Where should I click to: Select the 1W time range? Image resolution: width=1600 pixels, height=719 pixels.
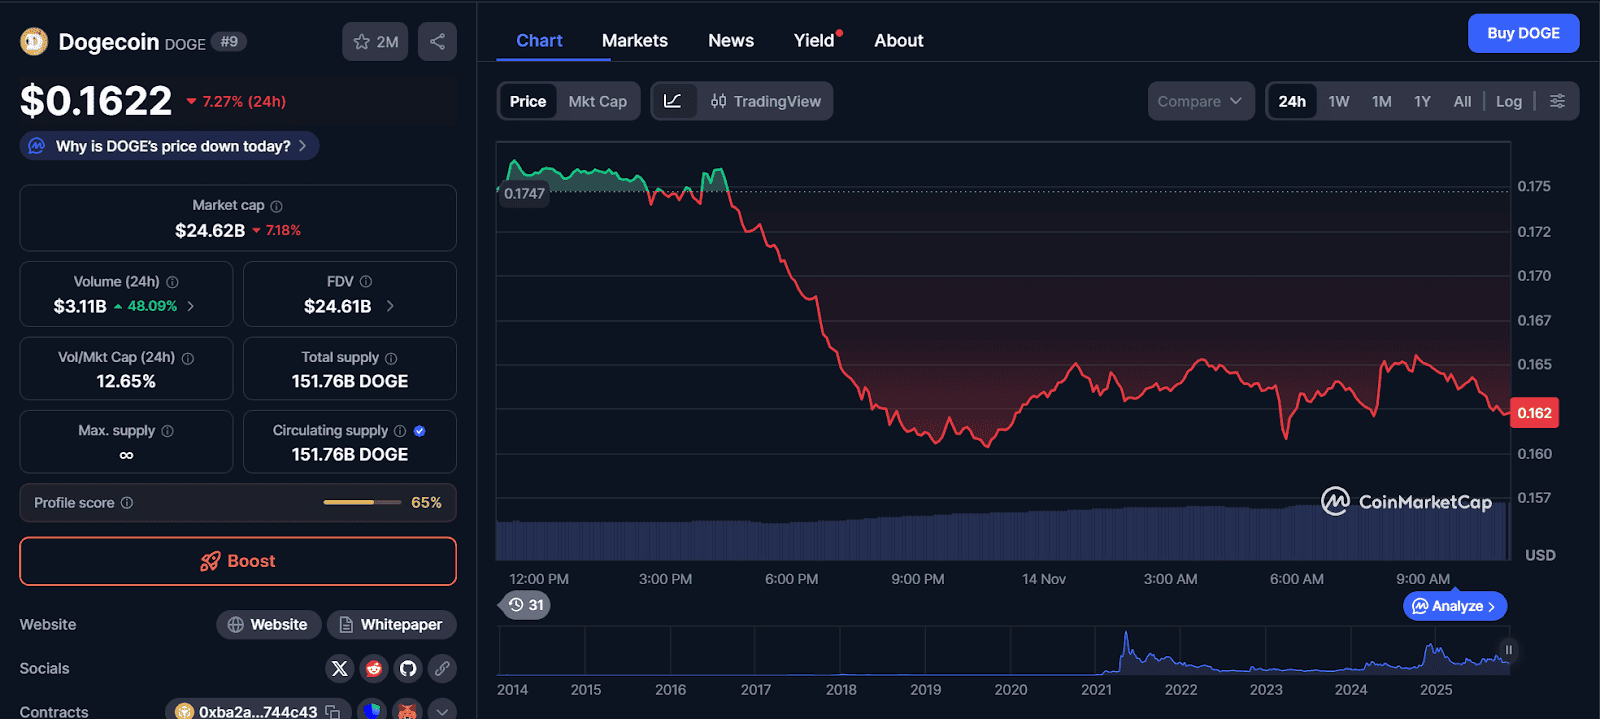pyautogui.click(x=1338, y=101)
